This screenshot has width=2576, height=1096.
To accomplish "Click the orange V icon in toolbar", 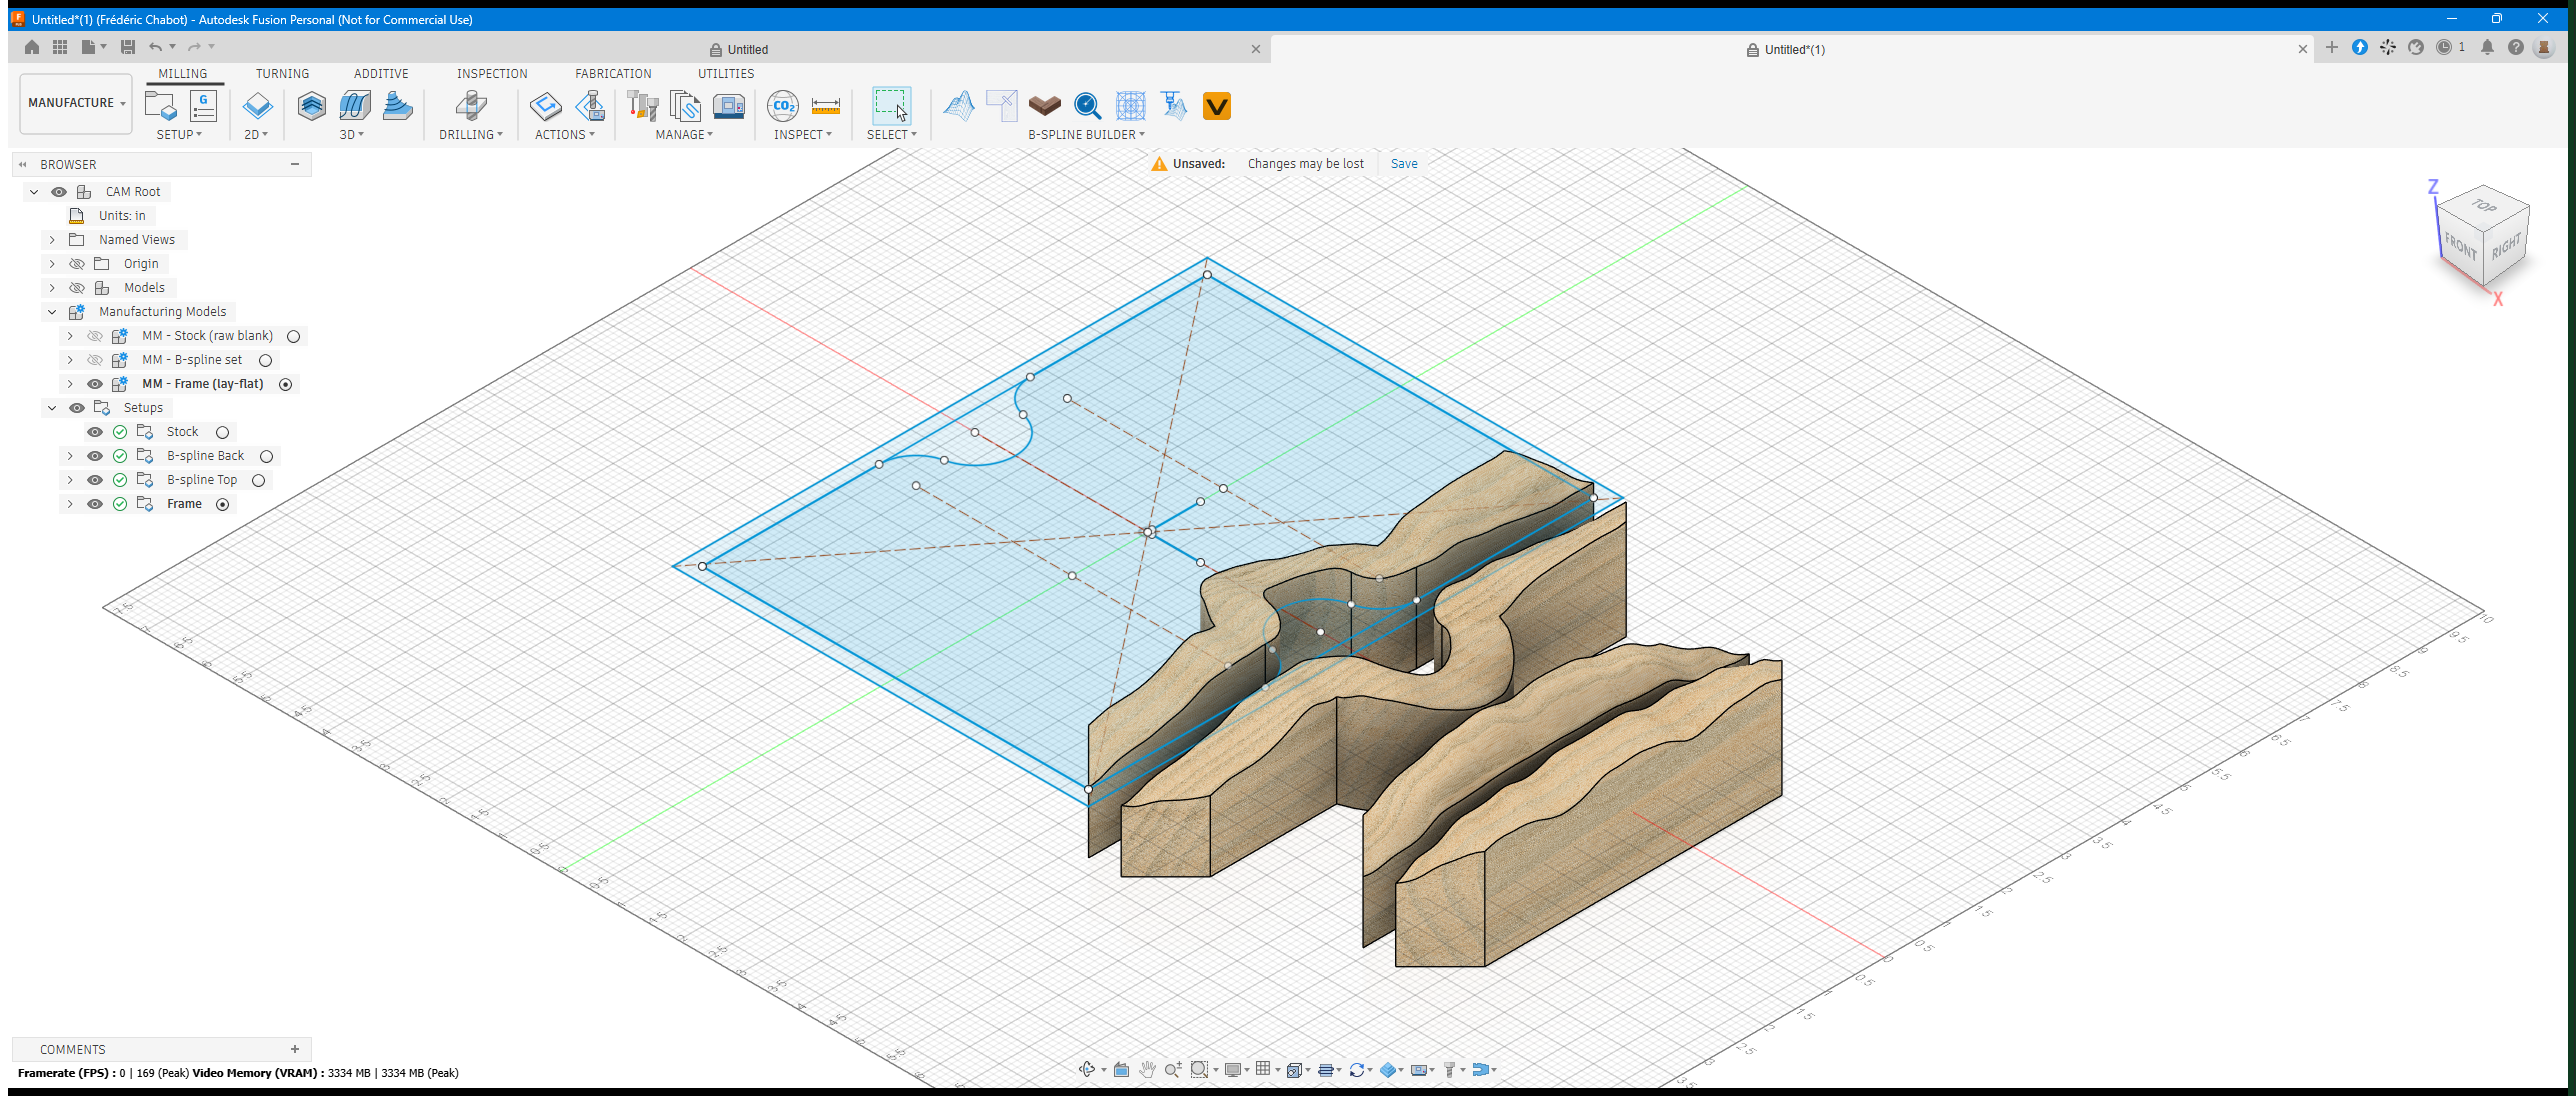I will (x=1217, y=106).
